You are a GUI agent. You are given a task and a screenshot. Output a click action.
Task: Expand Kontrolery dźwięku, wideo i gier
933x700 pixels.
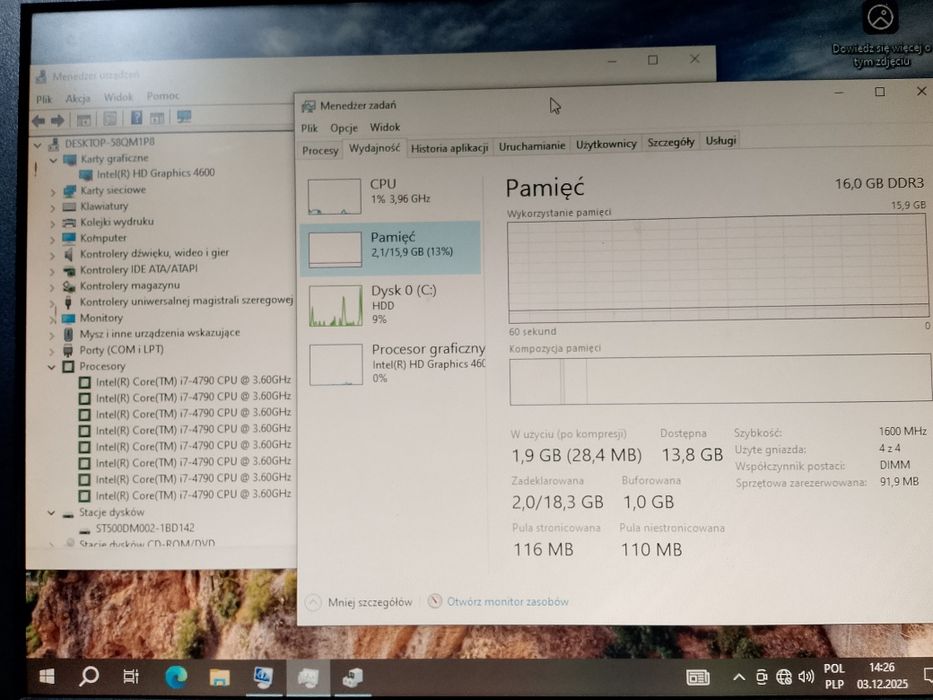[53, 256]
